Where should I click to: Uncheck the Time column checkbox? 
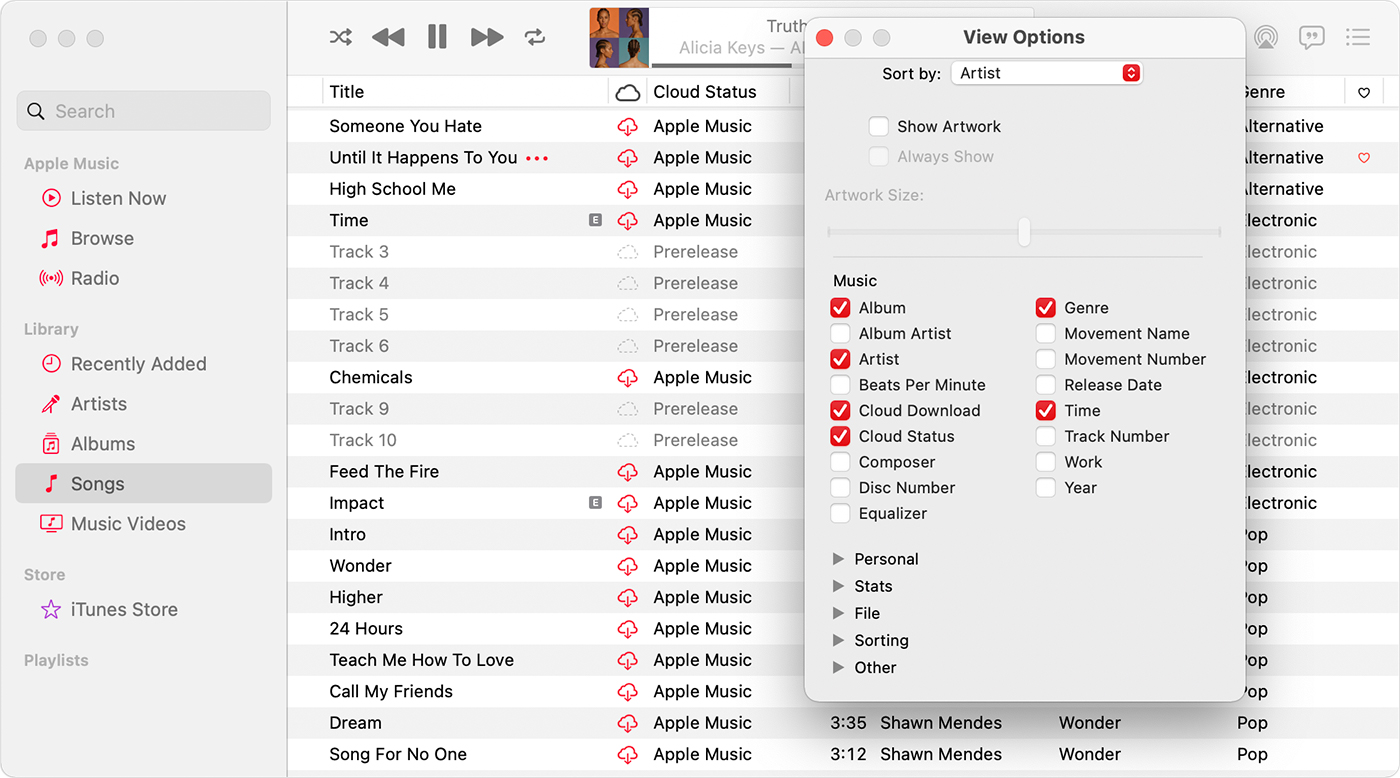click(x=1046, y=411)
